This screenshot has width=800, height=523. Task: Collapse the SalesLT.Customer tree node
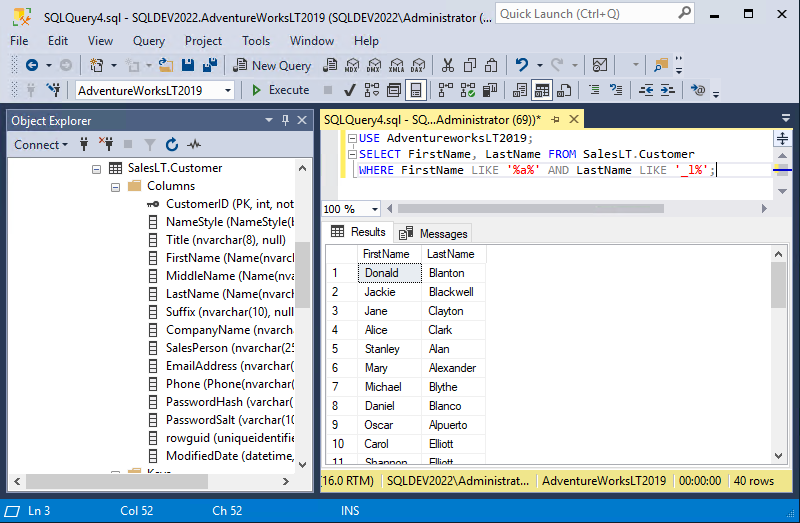pos(96,169)
